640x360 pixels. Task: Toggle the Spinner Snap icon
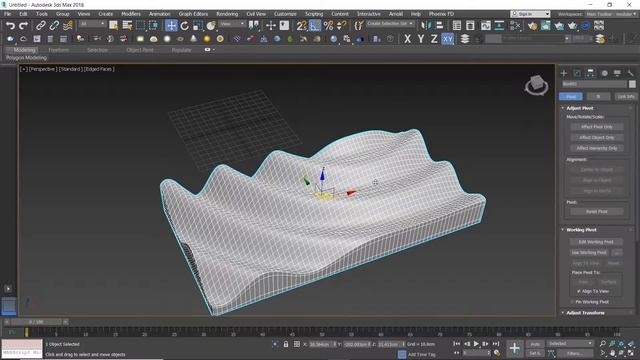[342, 26]
